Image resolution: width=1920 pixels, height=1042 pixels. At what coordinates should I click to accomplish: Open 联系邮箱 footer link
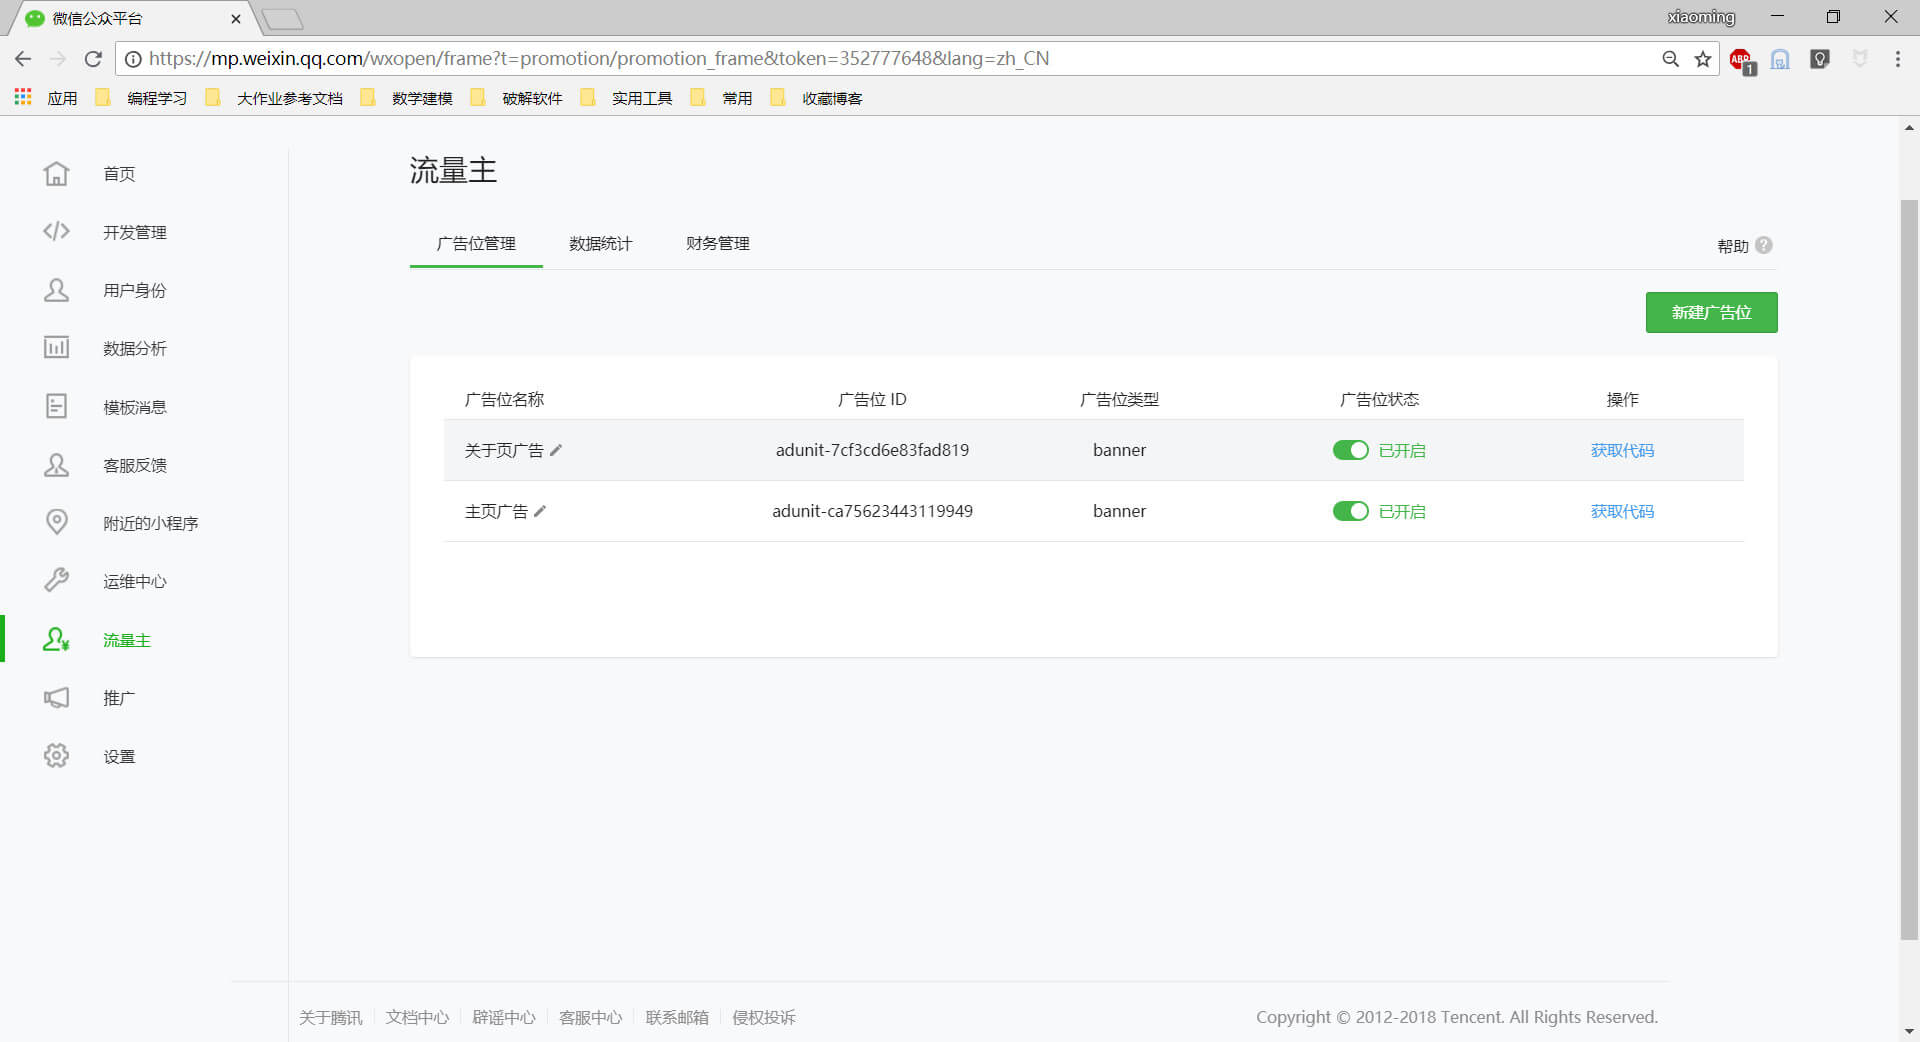(677, 1017)
